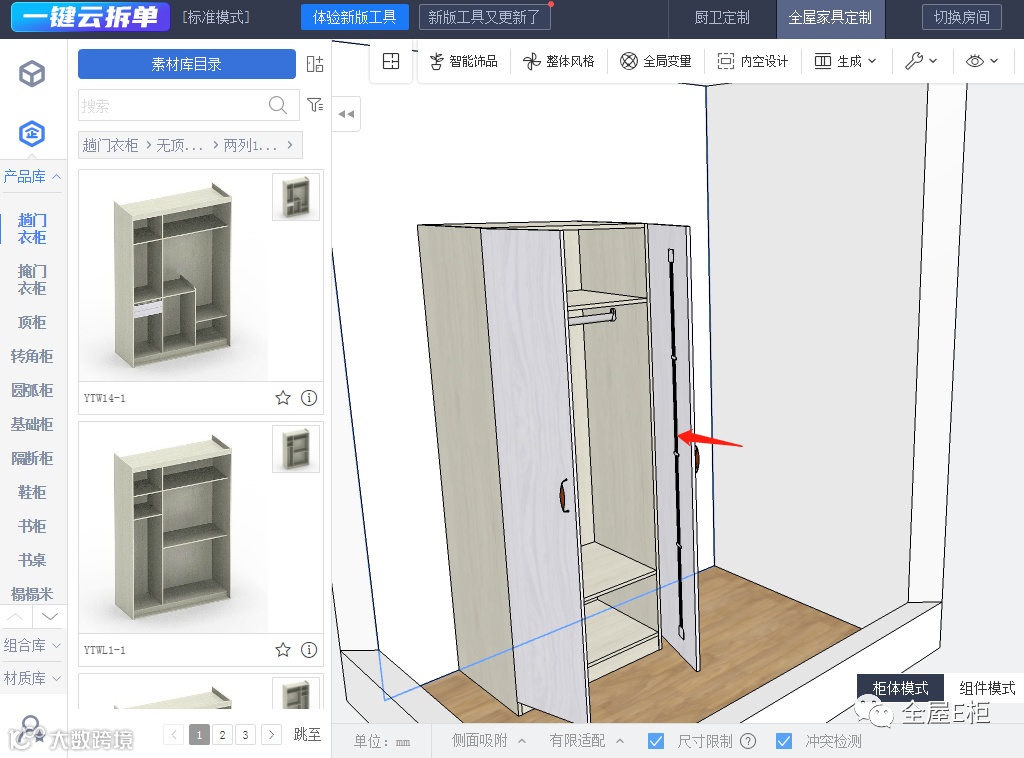Favorite the YTW14-1 wardrobe with star icon
Screen dimensions: 1024x758
click(x=283, y=398)
